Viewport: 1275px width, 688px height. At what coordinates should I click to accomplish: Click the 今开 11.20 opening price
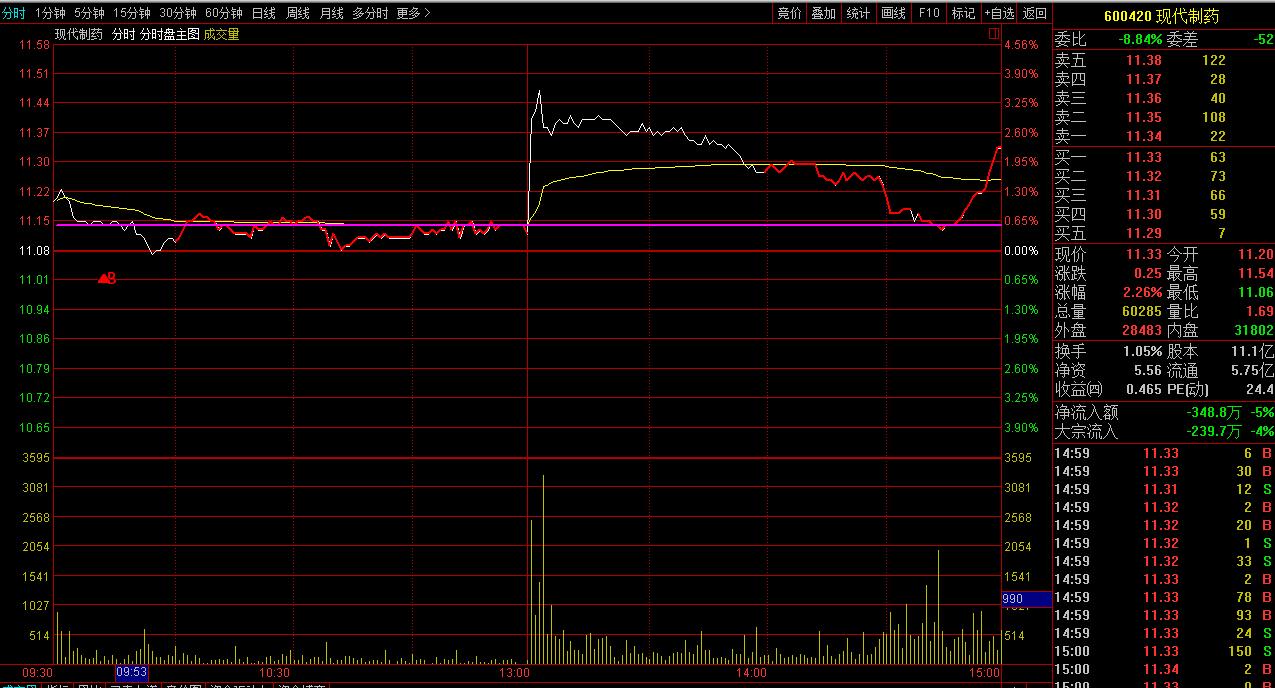point(1256,254)
